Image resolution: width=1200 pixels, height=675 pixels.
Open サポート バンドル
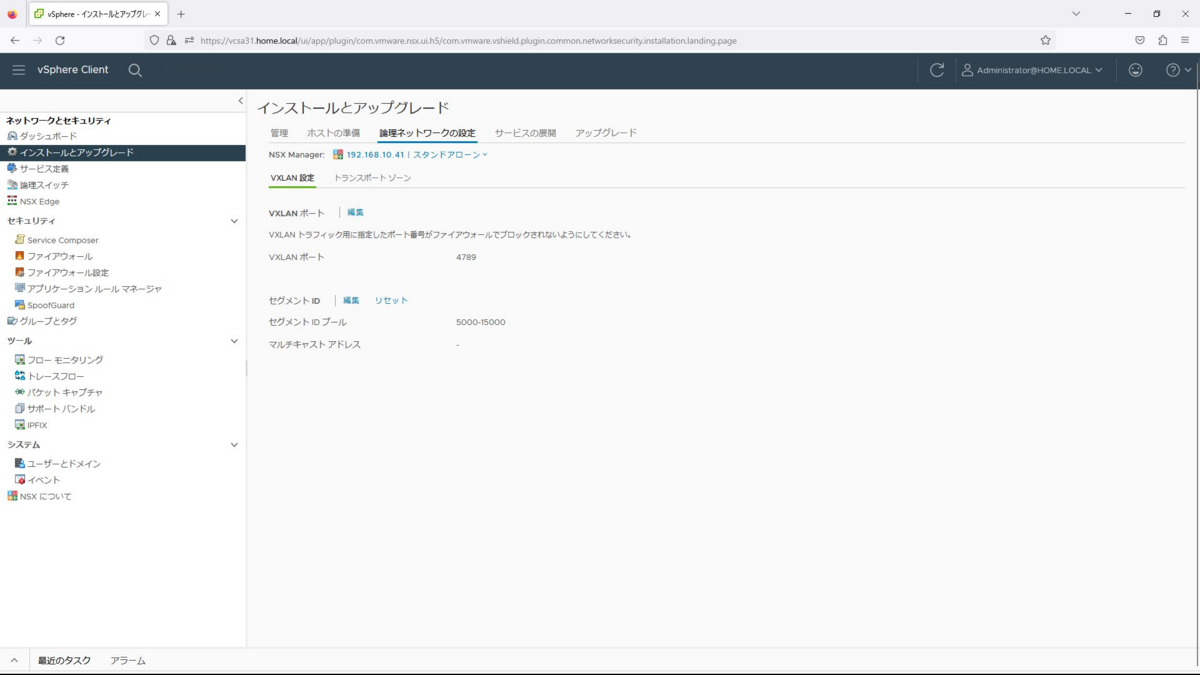point(60,409)
